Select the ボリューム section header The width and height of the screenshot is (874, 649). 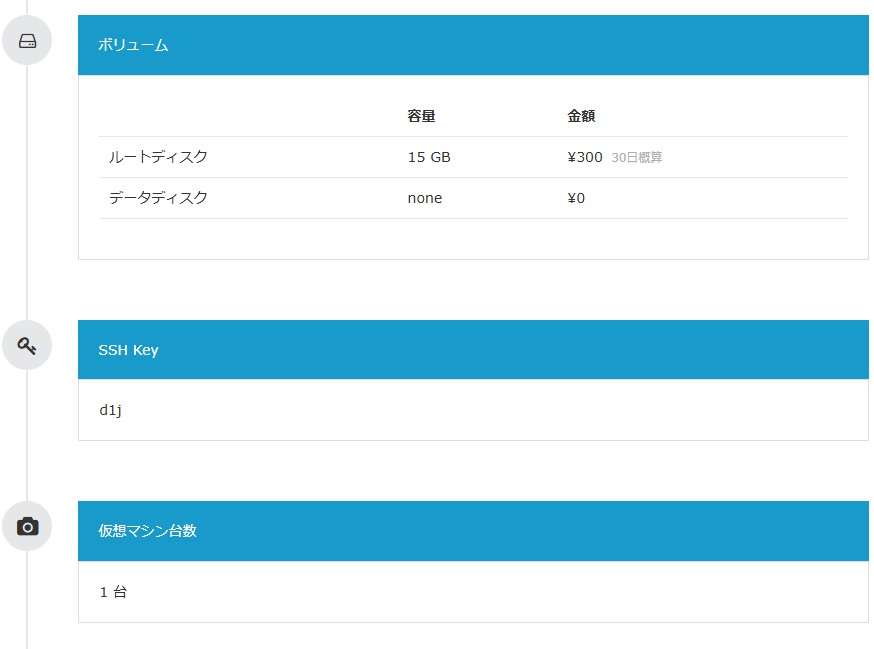473,45
